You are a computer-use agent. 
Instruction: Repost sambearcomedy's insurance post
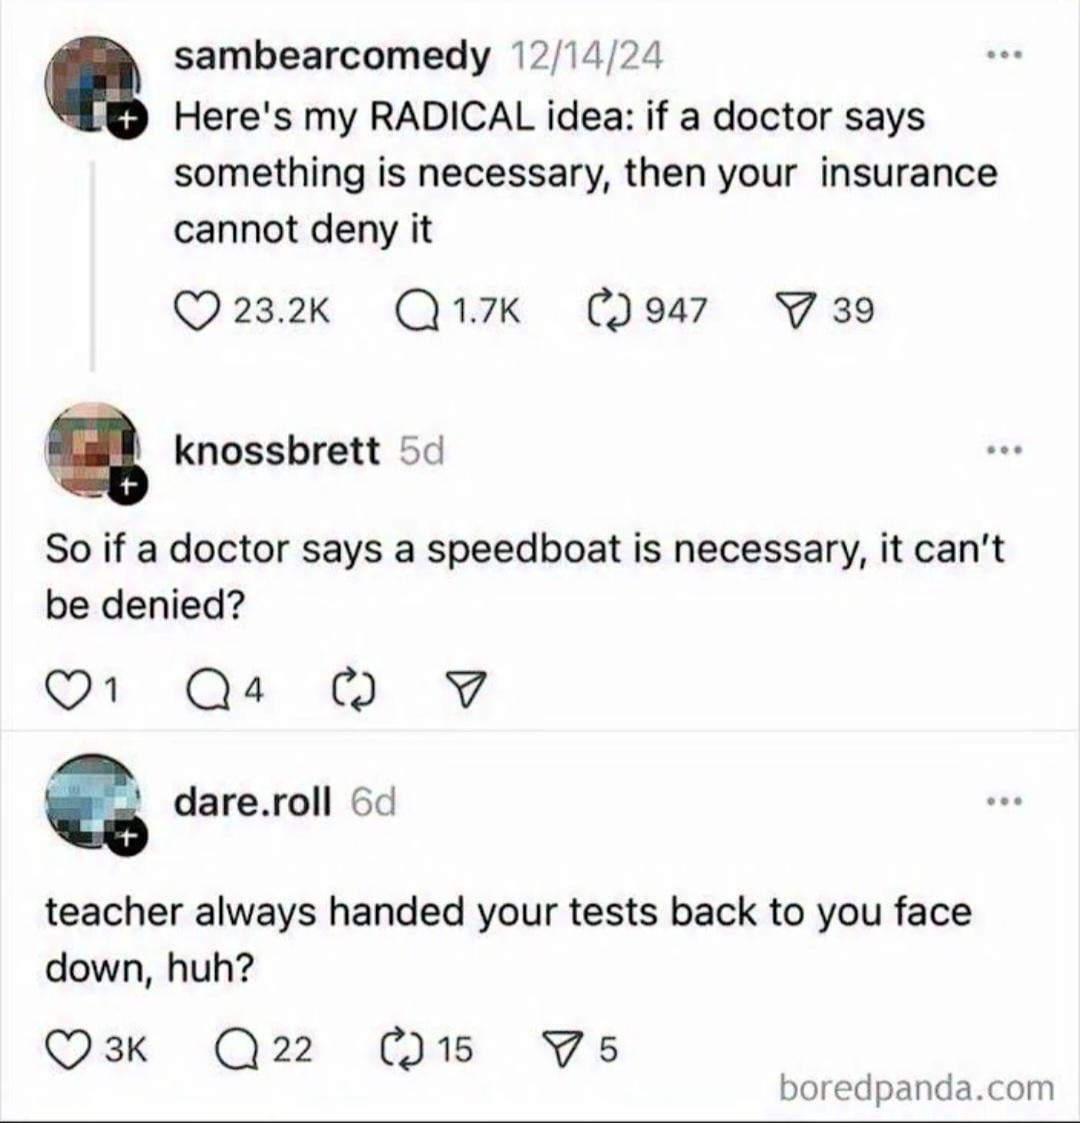(x=603, y=310)
